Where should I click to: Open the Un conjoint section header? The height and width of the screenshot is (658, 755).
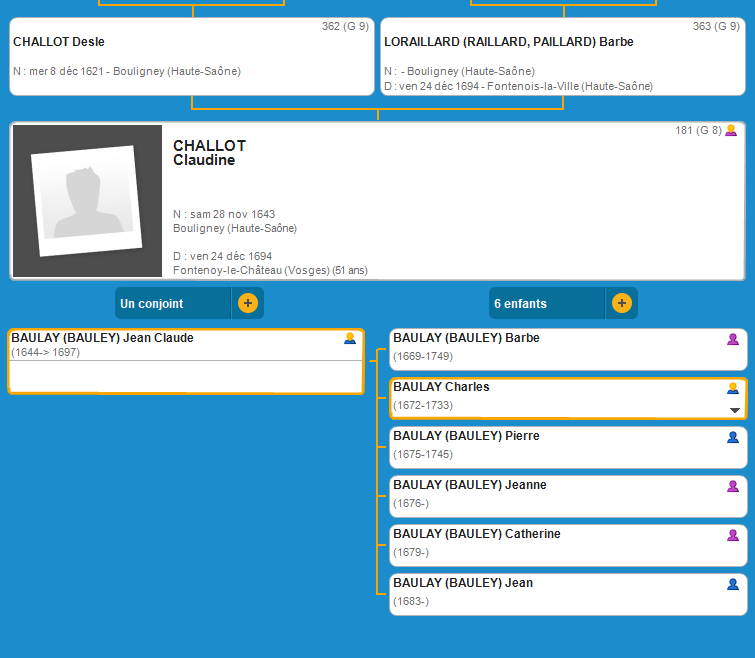point(172,303)
